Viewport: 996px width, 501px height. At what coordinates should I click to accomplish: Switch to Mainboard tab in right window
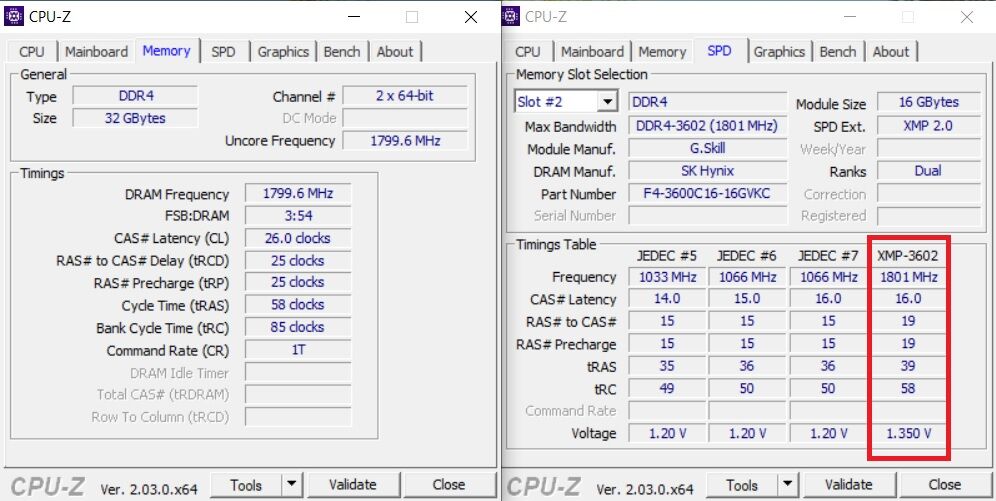tap(592, 51)
